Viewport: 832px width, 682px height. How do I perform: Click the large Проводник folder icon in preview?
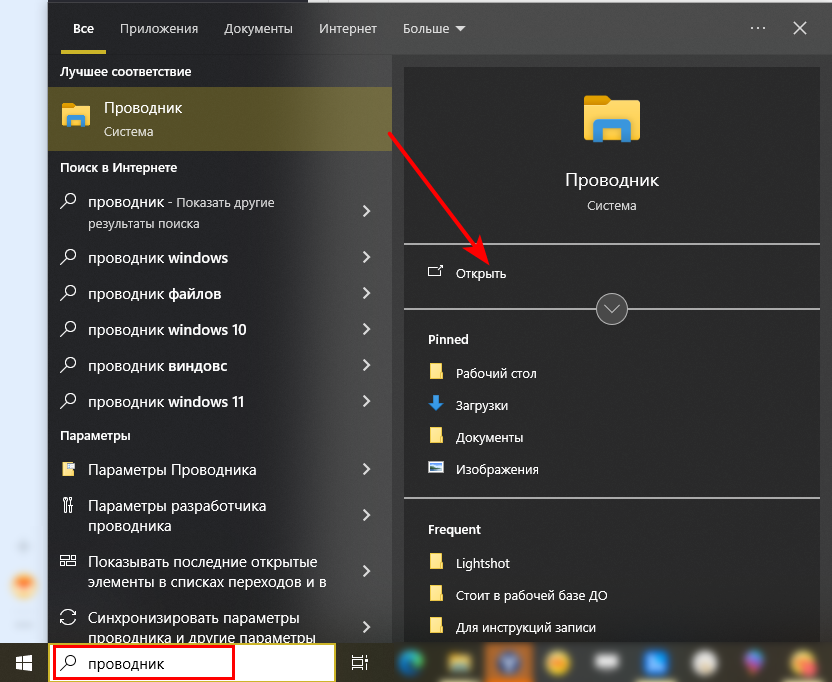tap(611, 118)
